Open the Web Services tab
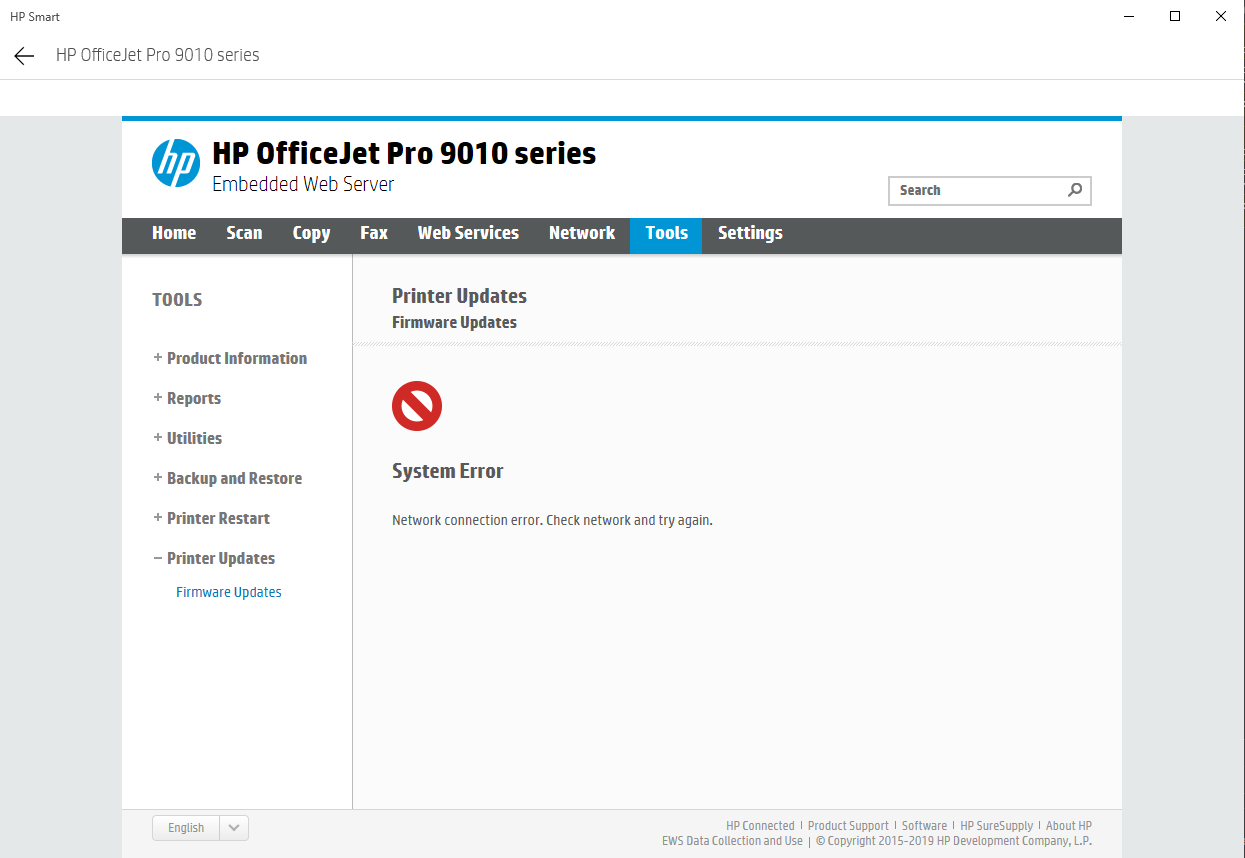Viewport: 1245px width, 858px height. 468,233
